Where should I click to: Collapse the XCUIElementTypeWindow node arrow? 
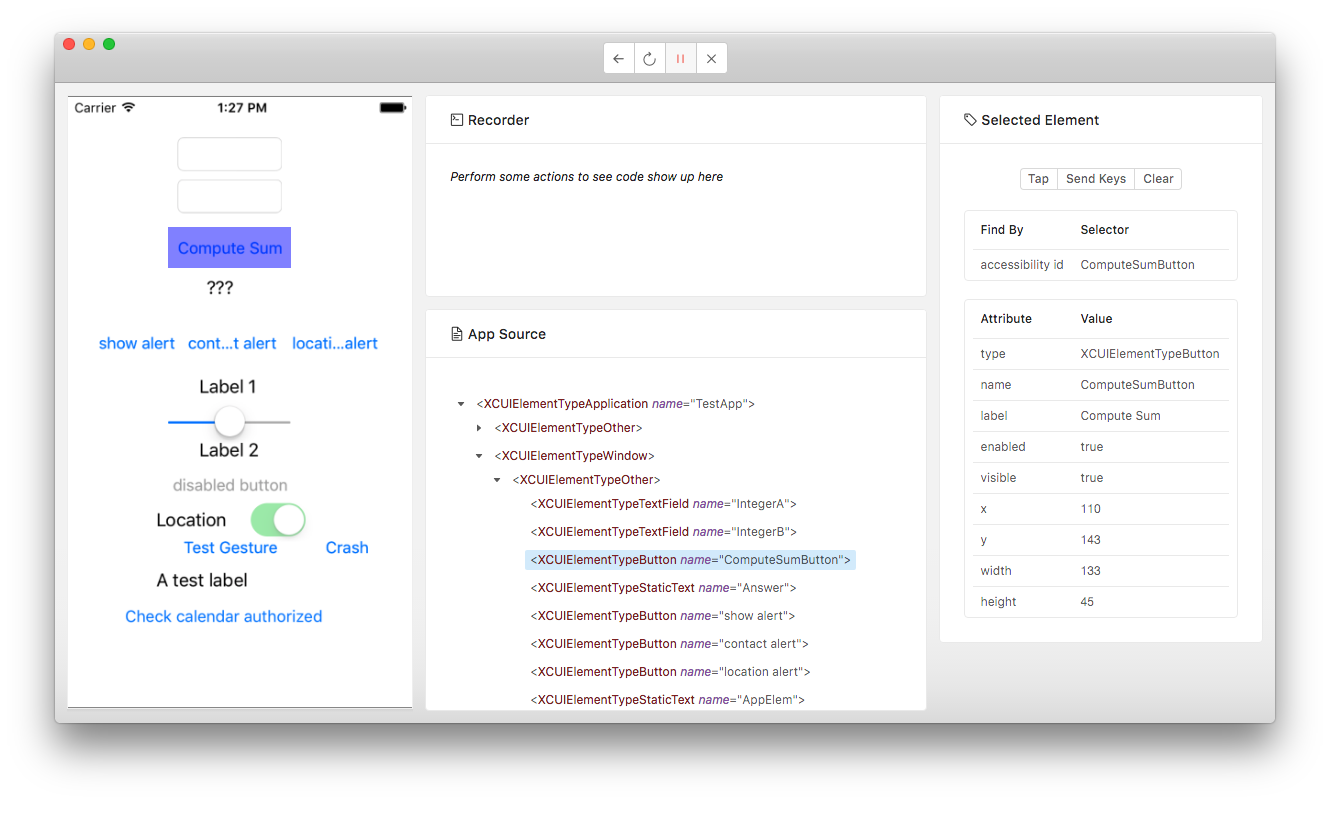(x=479, y=456)
